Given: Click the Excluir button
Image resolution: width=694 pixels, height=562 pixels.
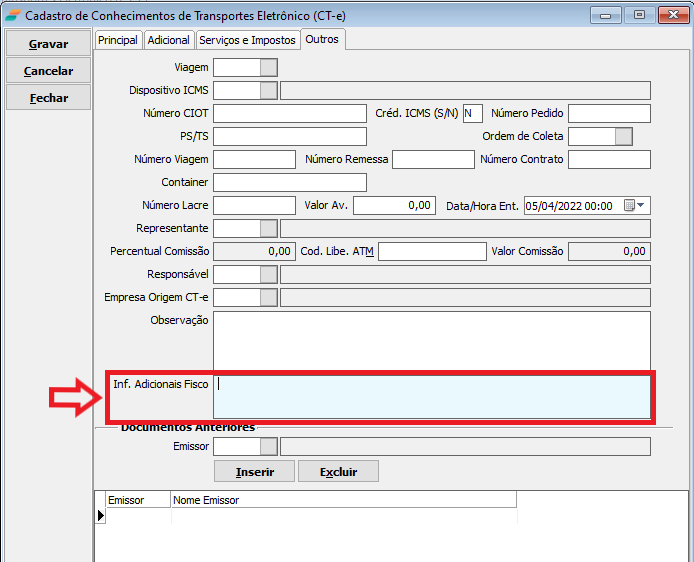Looking at the screenshot, I should tap(337, 471).
